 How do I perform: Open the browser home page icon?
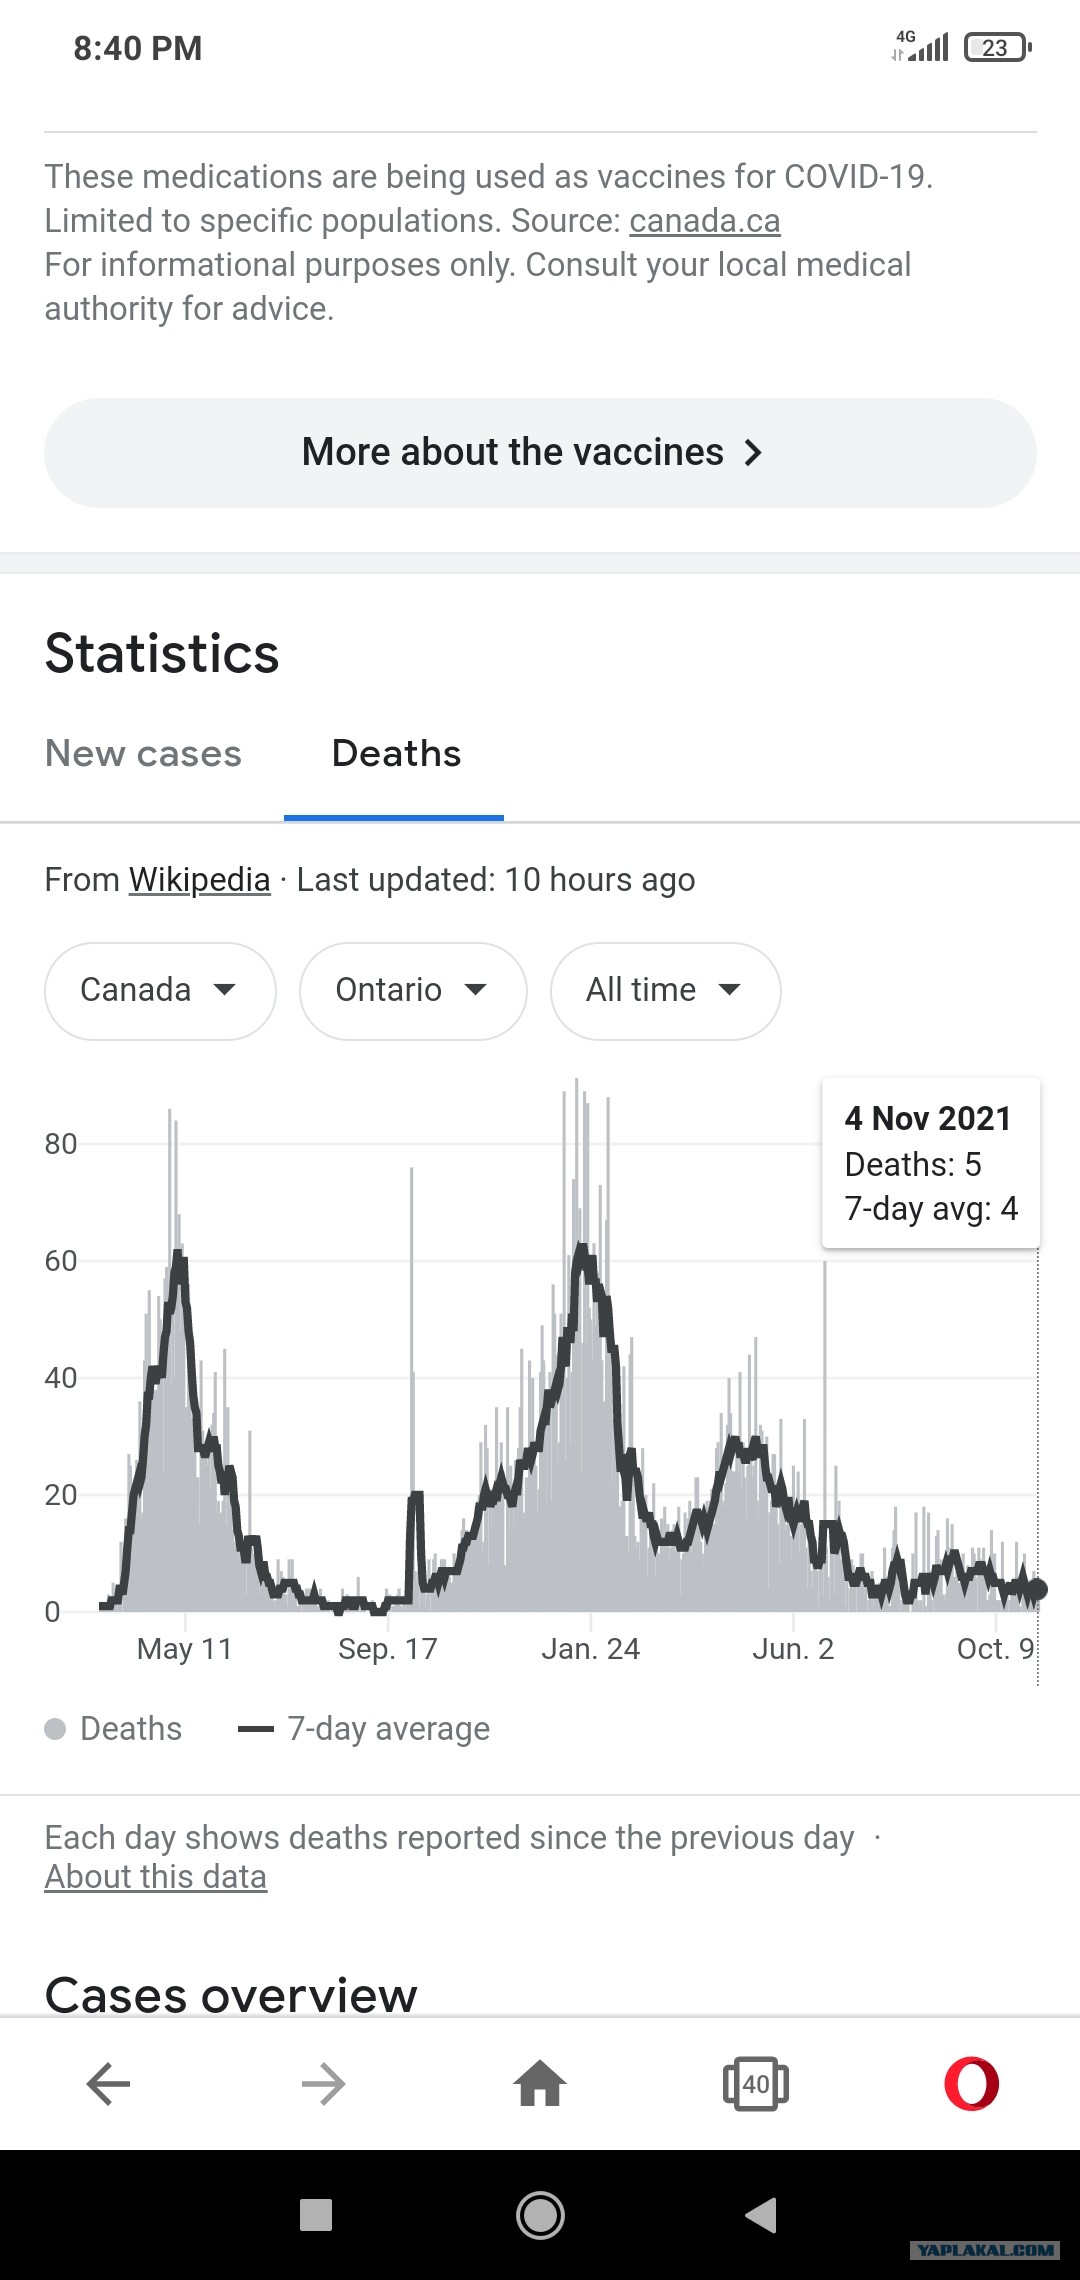click(x=540, y=2083)
